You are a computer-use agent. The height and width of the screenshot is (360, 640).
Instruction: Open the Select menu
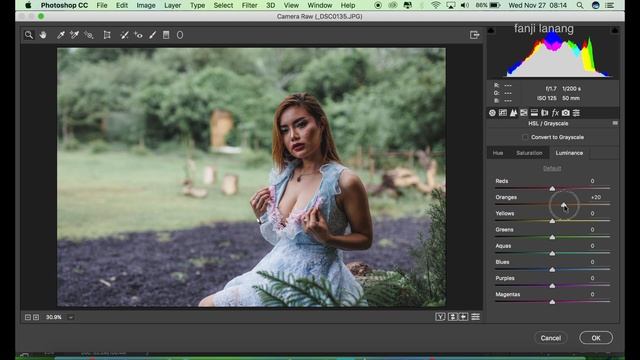click(223, 5)
